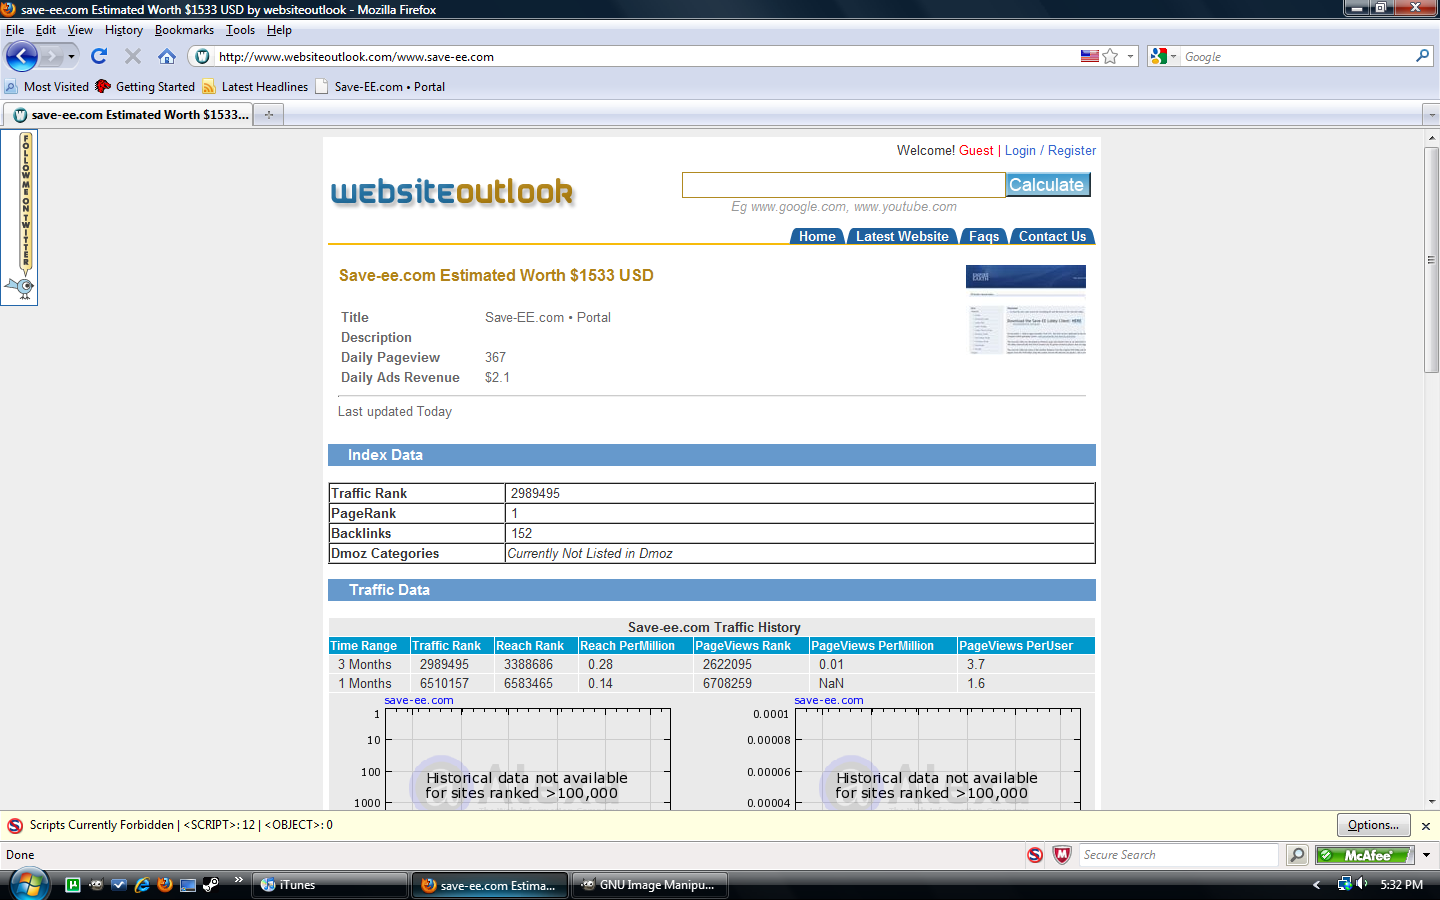Reload the page with the refresh icon

point(99,56)
